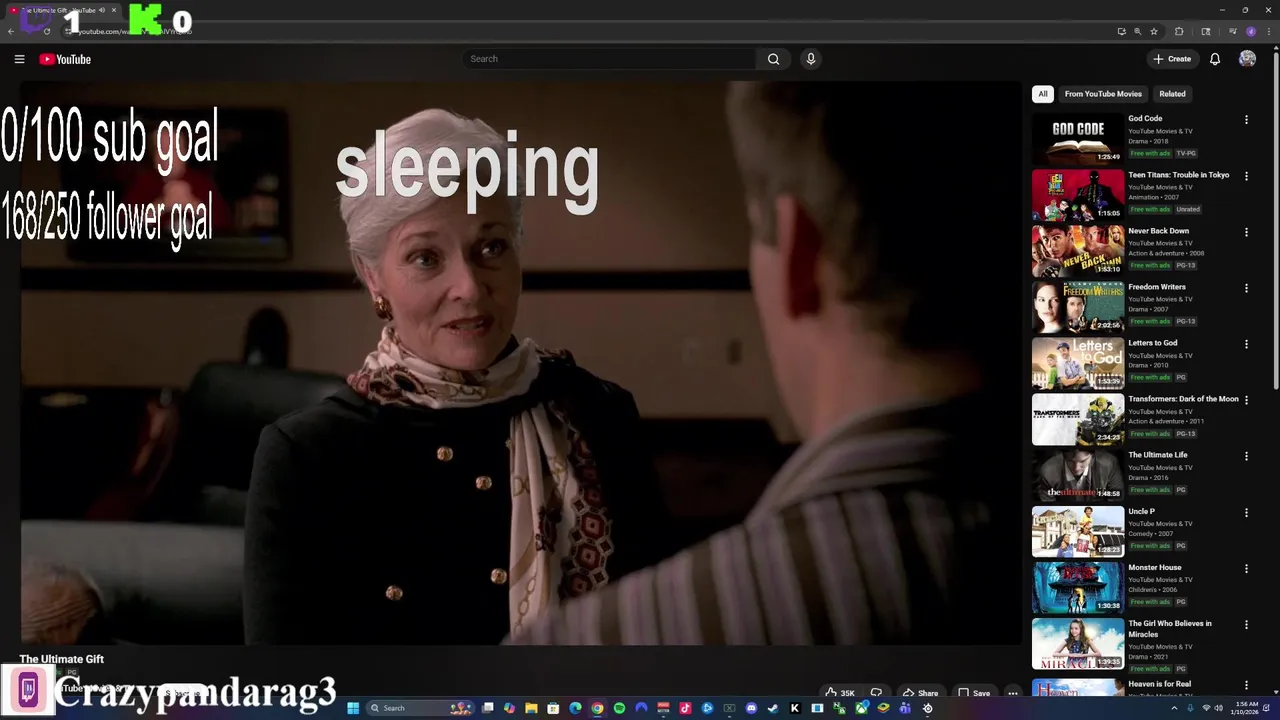Click the Share button
Screen dimensions: 1280x720
920,693
